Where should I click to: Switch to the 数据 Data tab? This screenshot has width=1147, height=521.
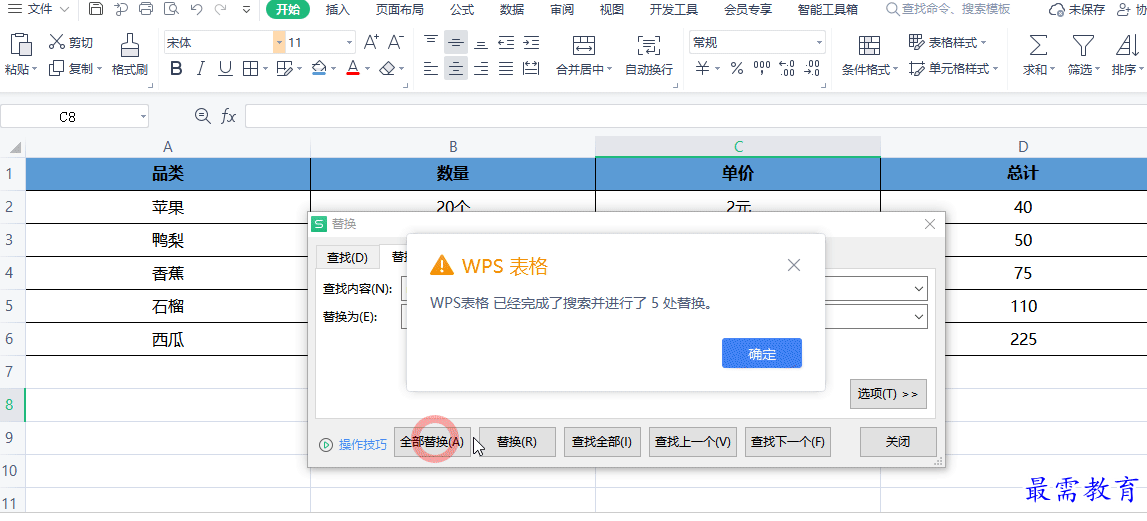(512, 10)
